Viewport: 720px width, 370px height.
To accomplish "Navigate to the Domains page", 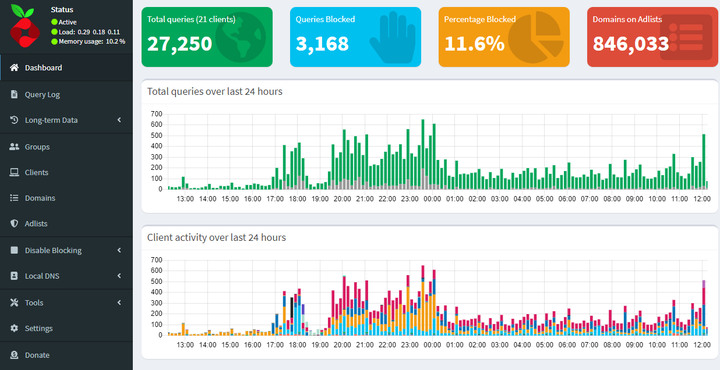I will [67, 198].
